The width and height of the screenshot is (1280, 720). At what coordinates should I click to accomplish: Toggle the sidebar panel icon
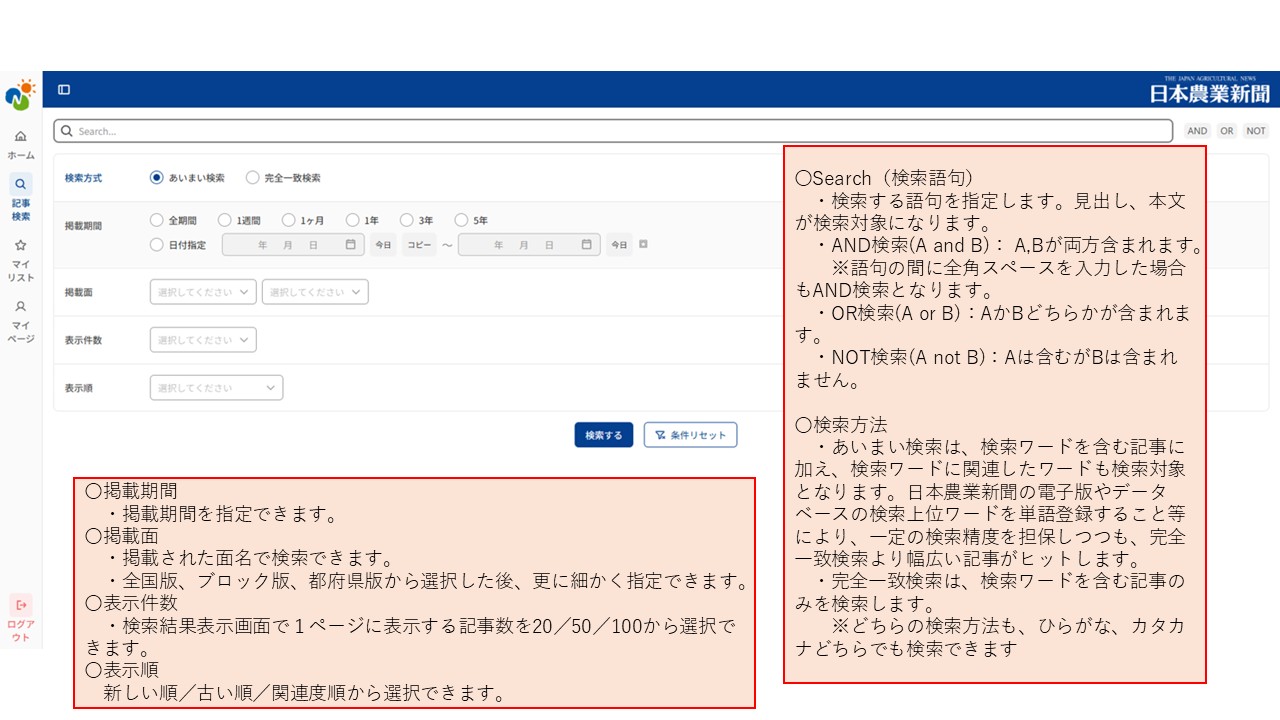[x=64, y=90]
